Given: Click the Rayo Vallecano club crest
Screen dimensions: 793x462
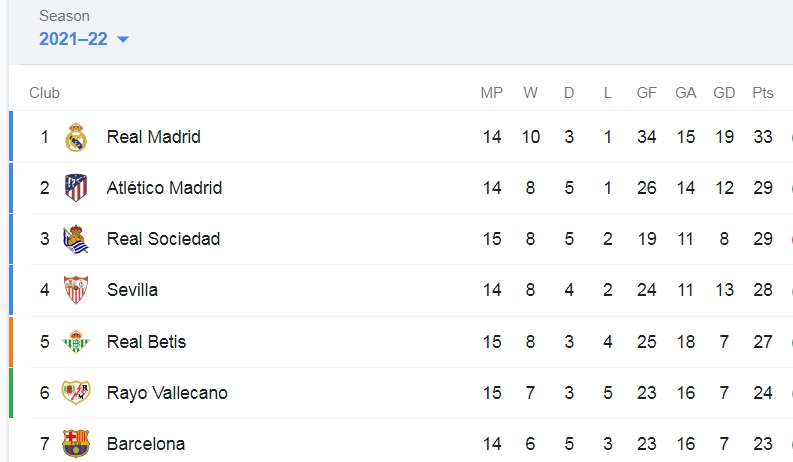Looking at the screenshot, I should [x=76, y=393].
